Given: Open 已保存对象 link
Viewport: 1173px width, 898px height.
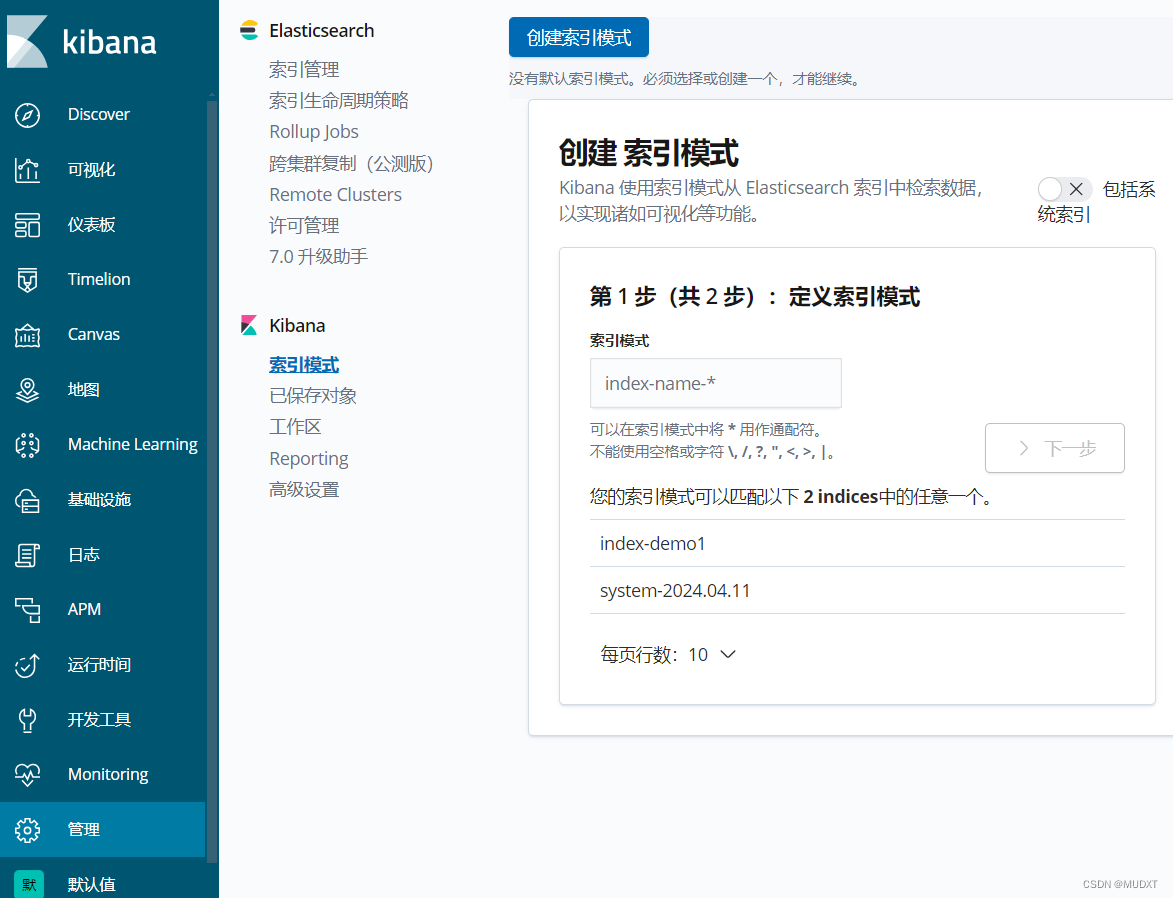Looking at the screenshot, I should click(x=313, y=395).
